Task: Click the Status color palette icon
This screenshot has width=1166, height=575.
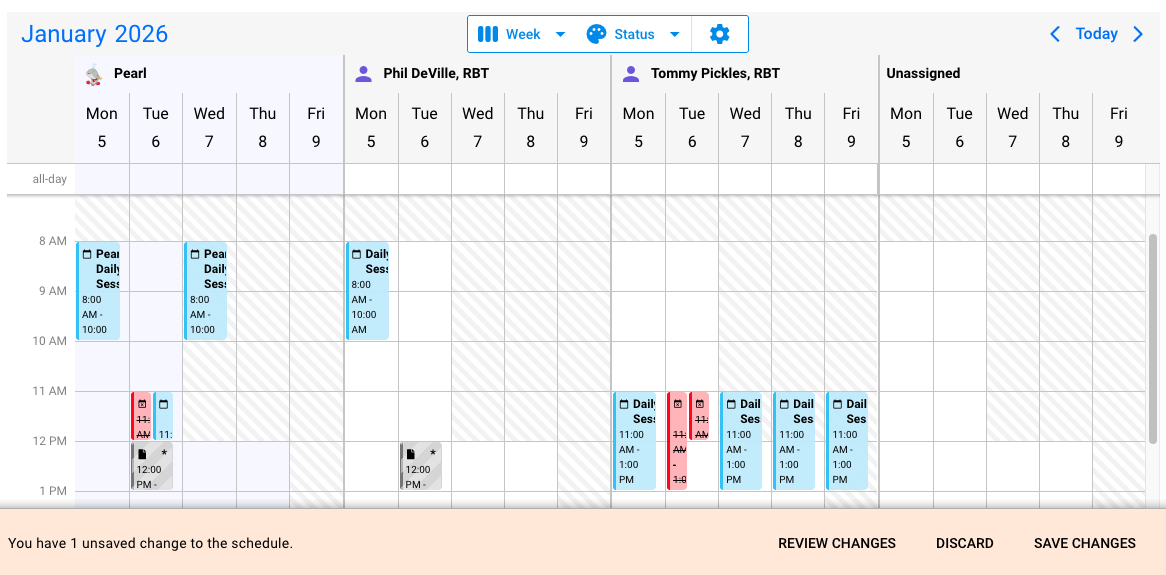Action: point(596,34)
